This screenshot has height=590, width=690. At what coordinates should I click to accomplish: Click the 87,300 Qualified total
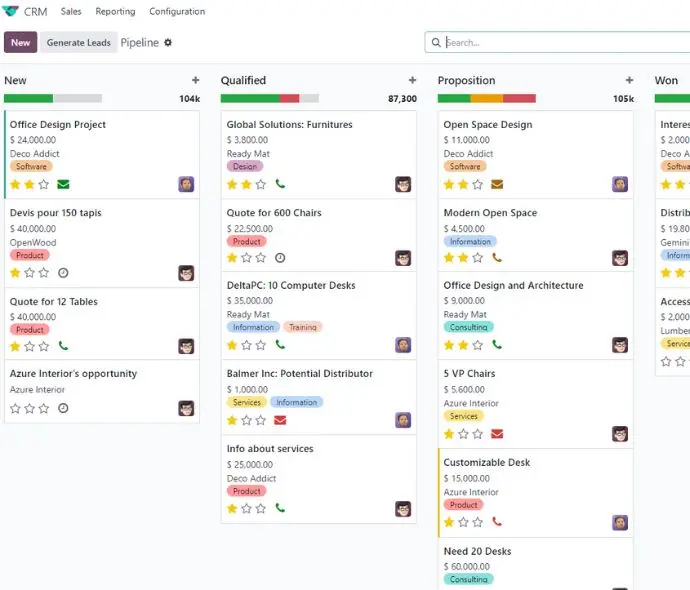[402, 99]
